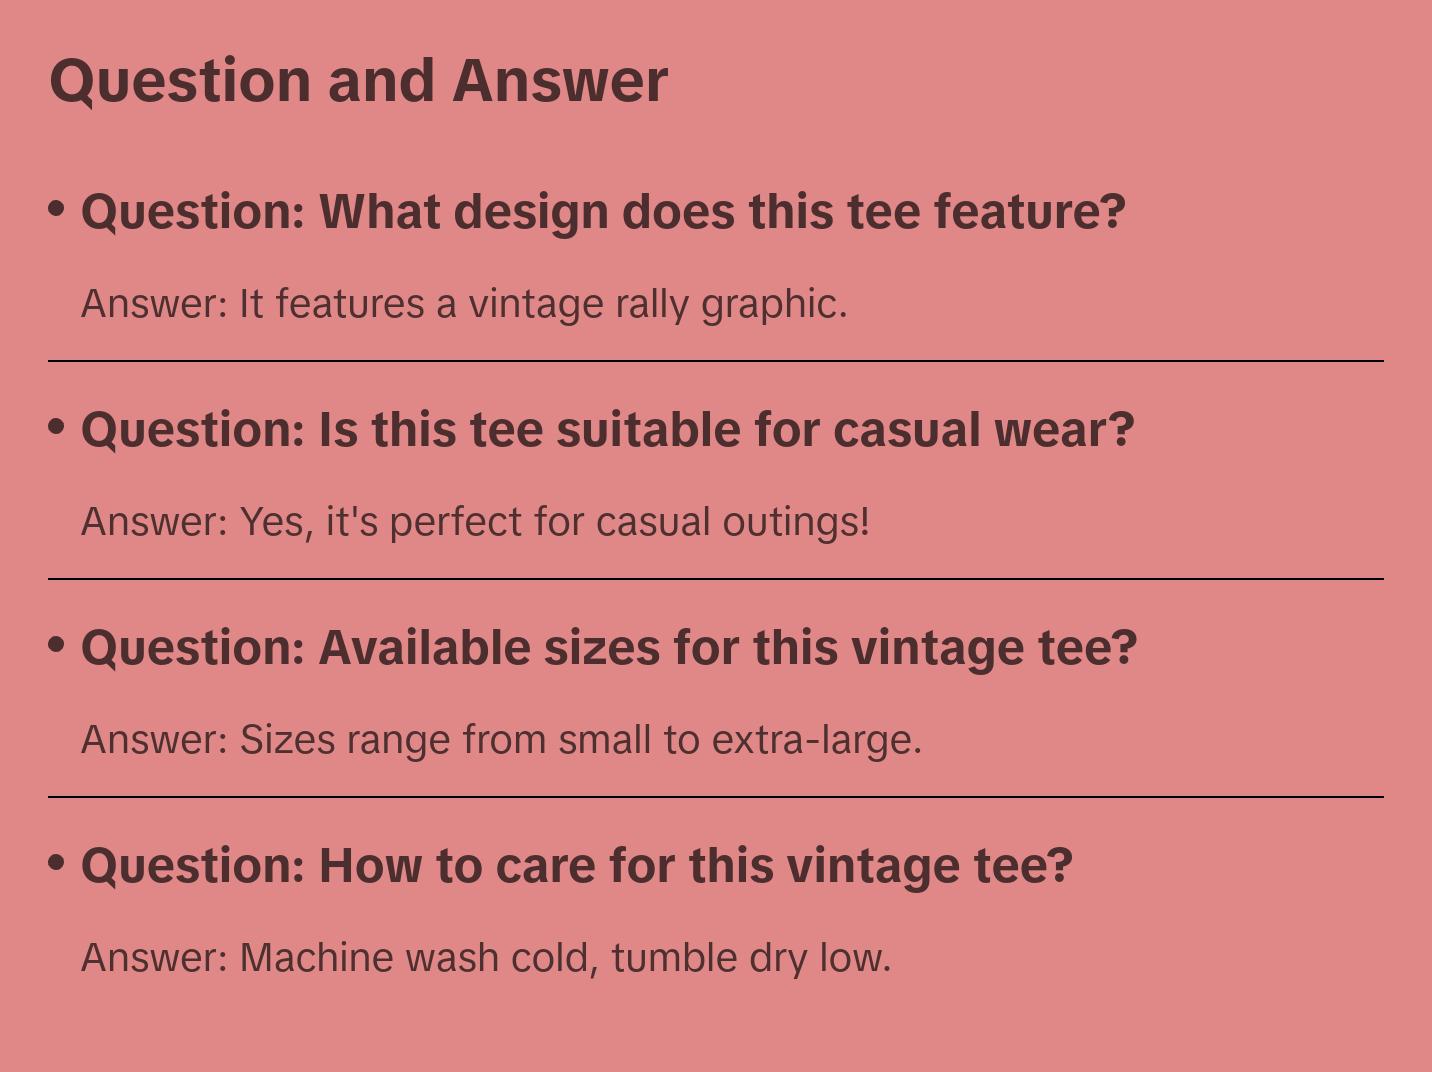Click the phrase "tumble dry low"

tap(749, 958)
